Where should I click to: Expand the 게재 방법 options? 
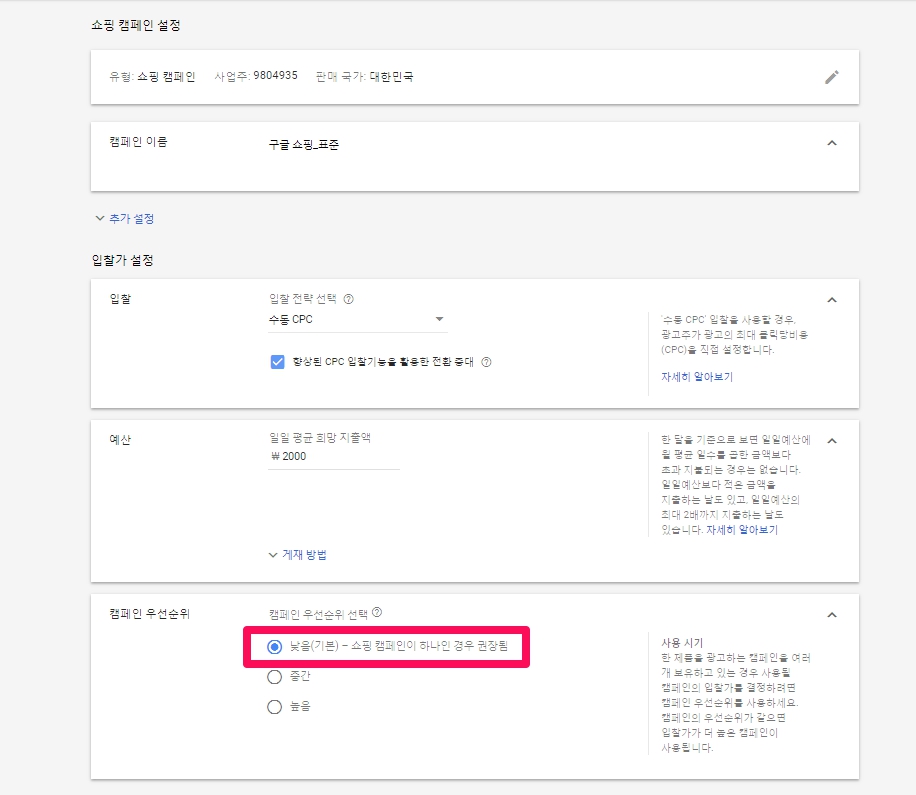pos(297,554)
